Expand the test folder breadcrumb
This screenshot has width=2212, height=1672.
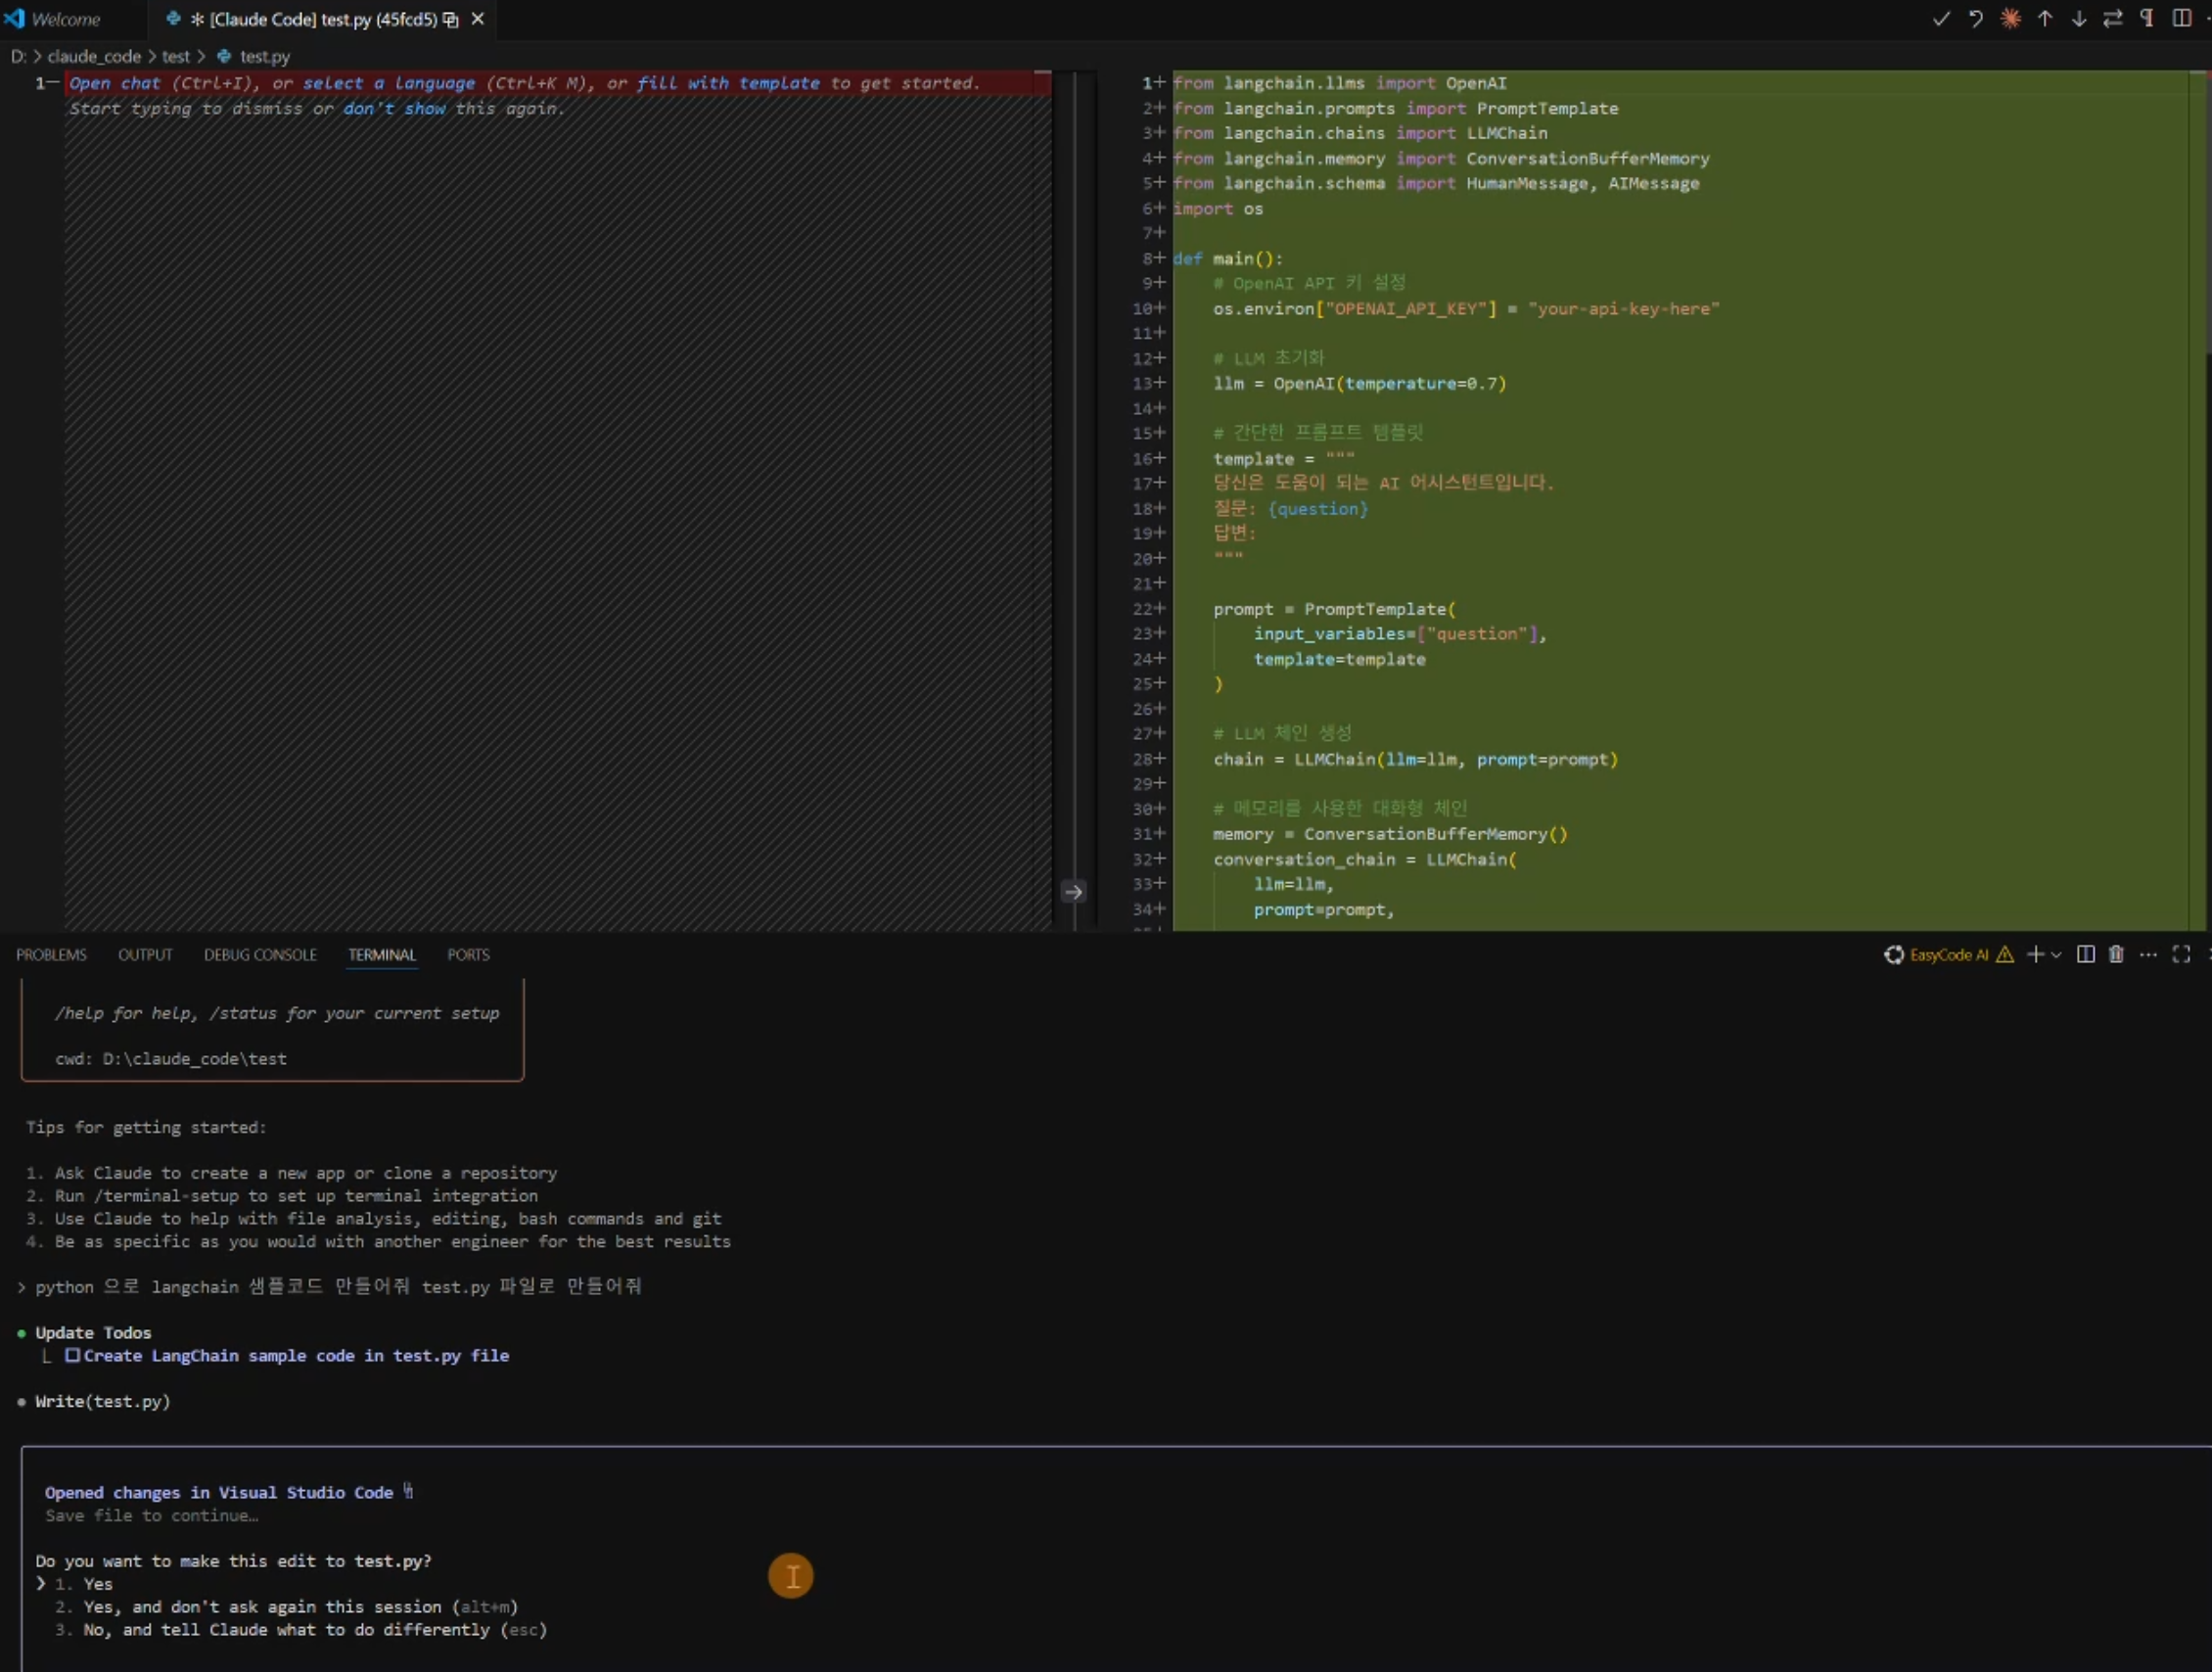175,57
